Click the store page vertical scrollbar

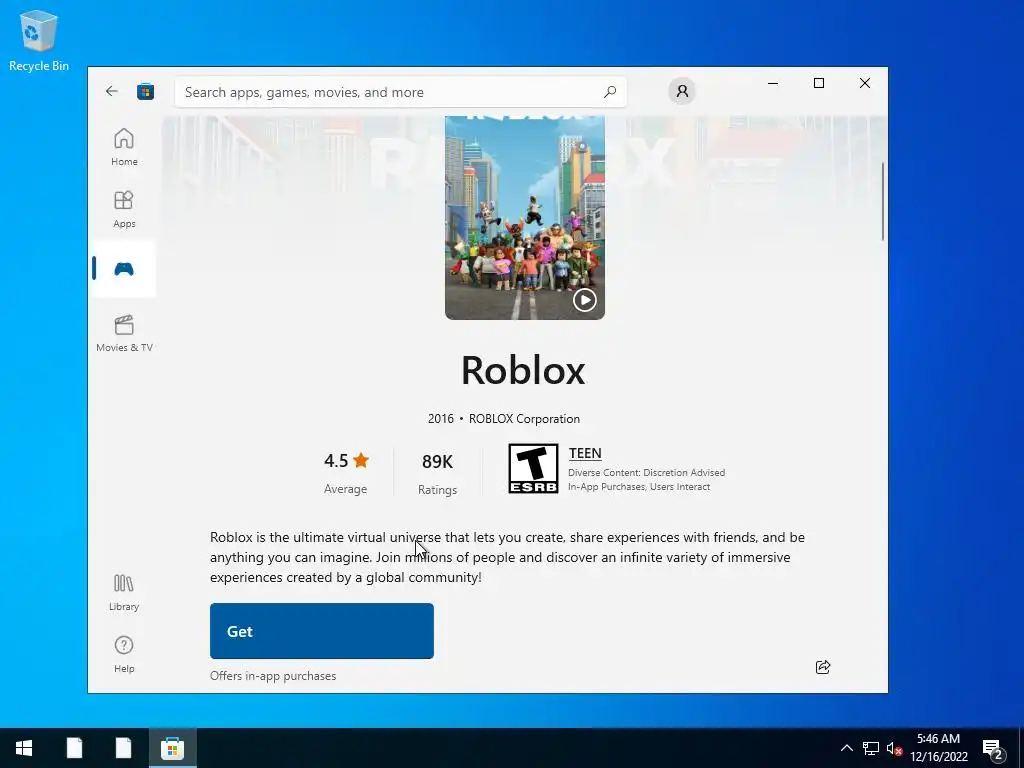(x=882, y=202)
